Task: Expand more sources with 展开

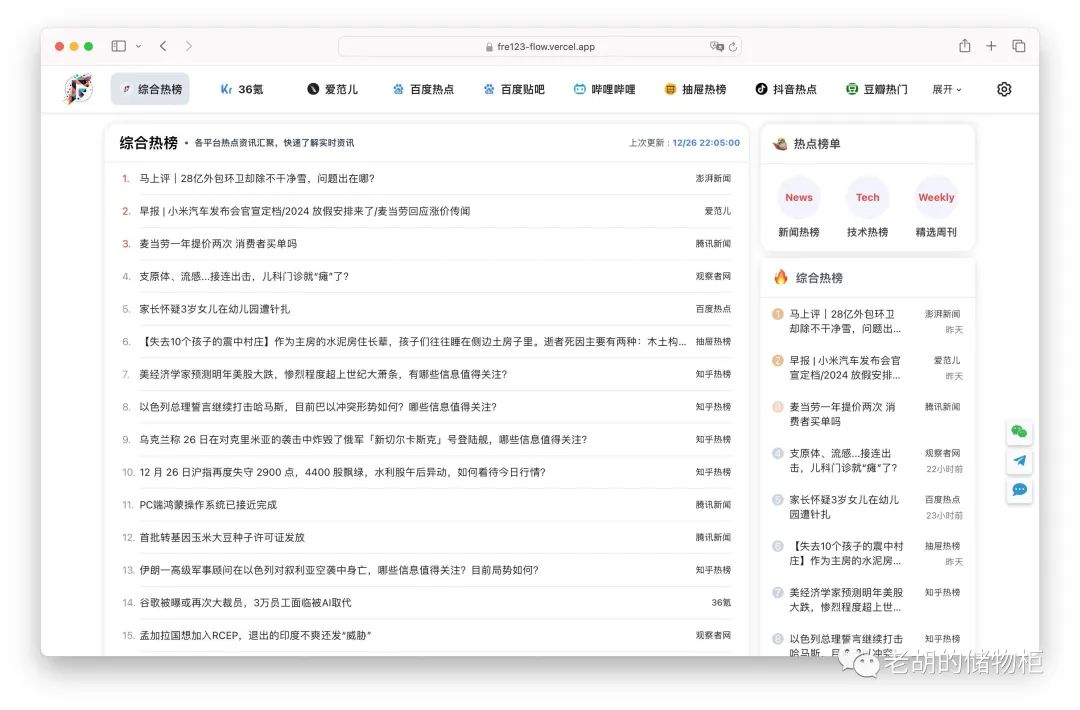Action: click(946, 90)
